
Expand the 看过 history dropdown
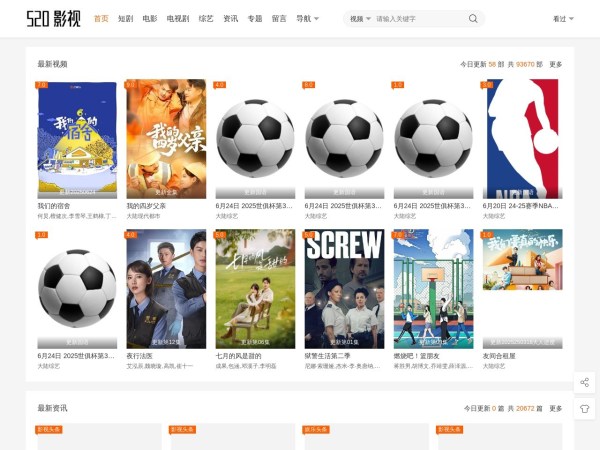click(x=562, y=19)
